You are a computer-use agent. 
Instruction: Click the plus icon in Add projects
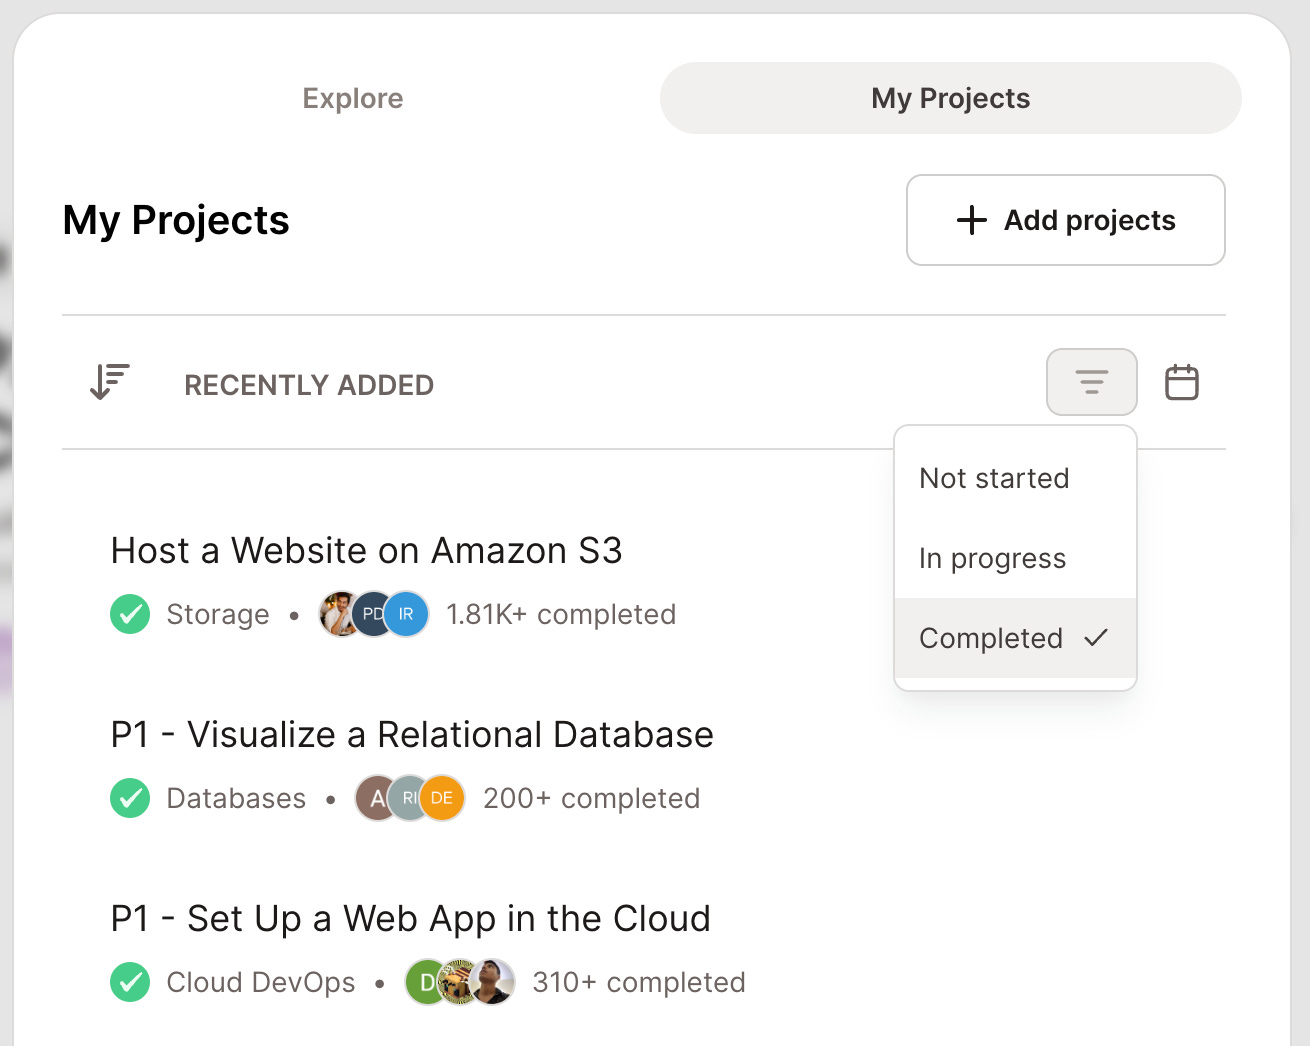coord(971,220)
